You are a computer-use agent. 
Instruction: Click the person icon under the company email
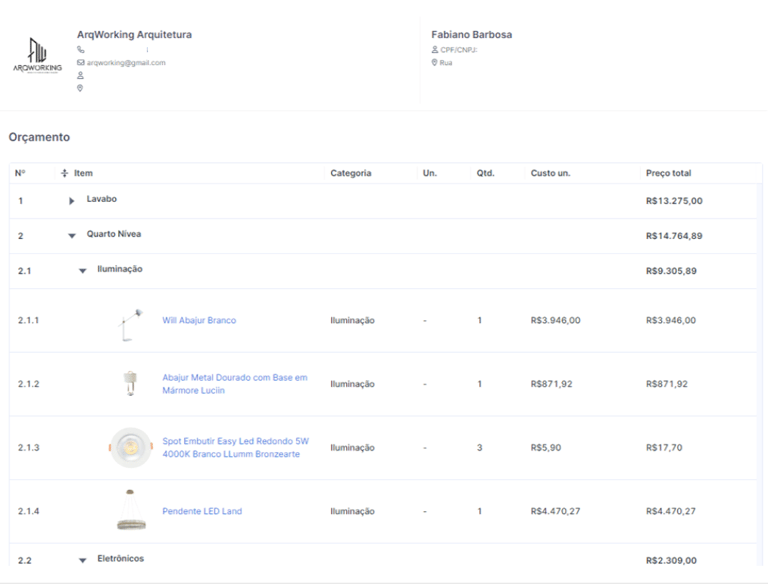[x=81, y=75]
